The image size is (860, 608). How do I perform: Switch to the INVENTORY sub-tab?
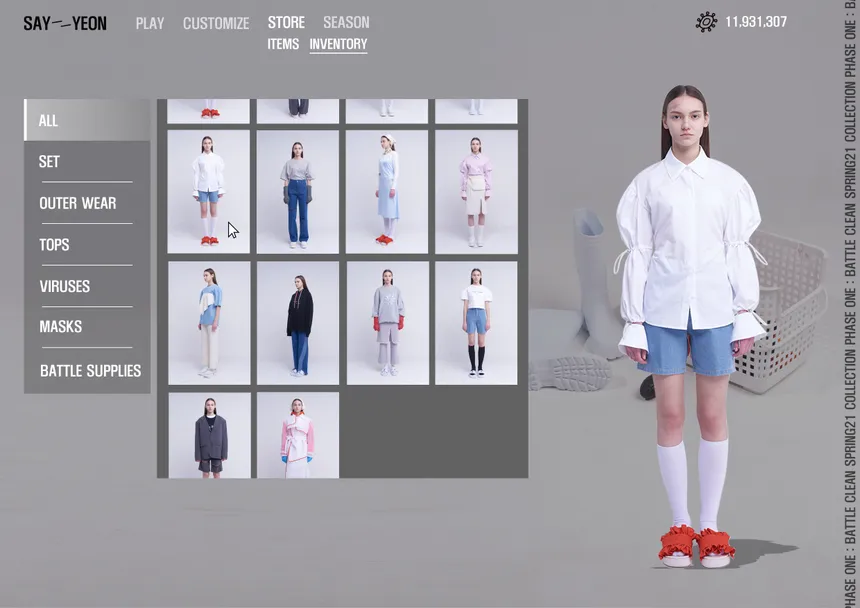coord(338,44)
